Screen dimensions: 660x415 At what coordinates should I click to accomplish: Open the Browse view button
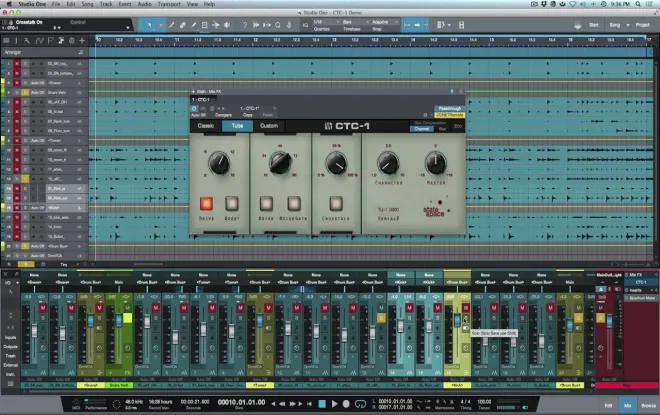pos(648,405)
